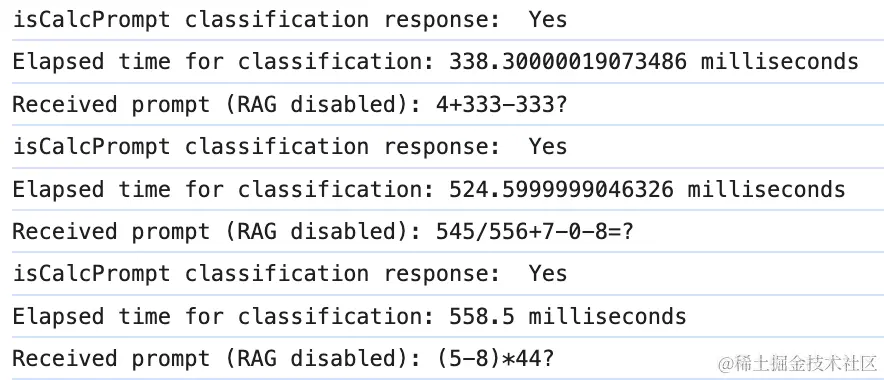Click the word milliseconds after 558.5
Image resolution: width=884 pixels, height=380 pixels.
[608, 315]
